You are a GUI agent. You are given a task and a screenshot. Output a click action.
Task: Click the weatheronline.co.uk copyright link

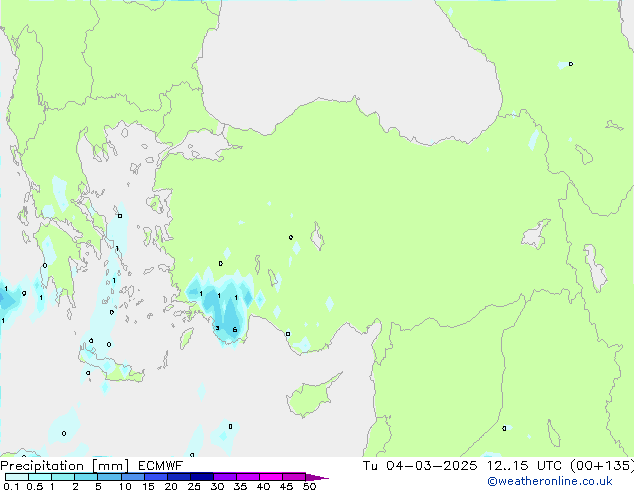[550, 481]
